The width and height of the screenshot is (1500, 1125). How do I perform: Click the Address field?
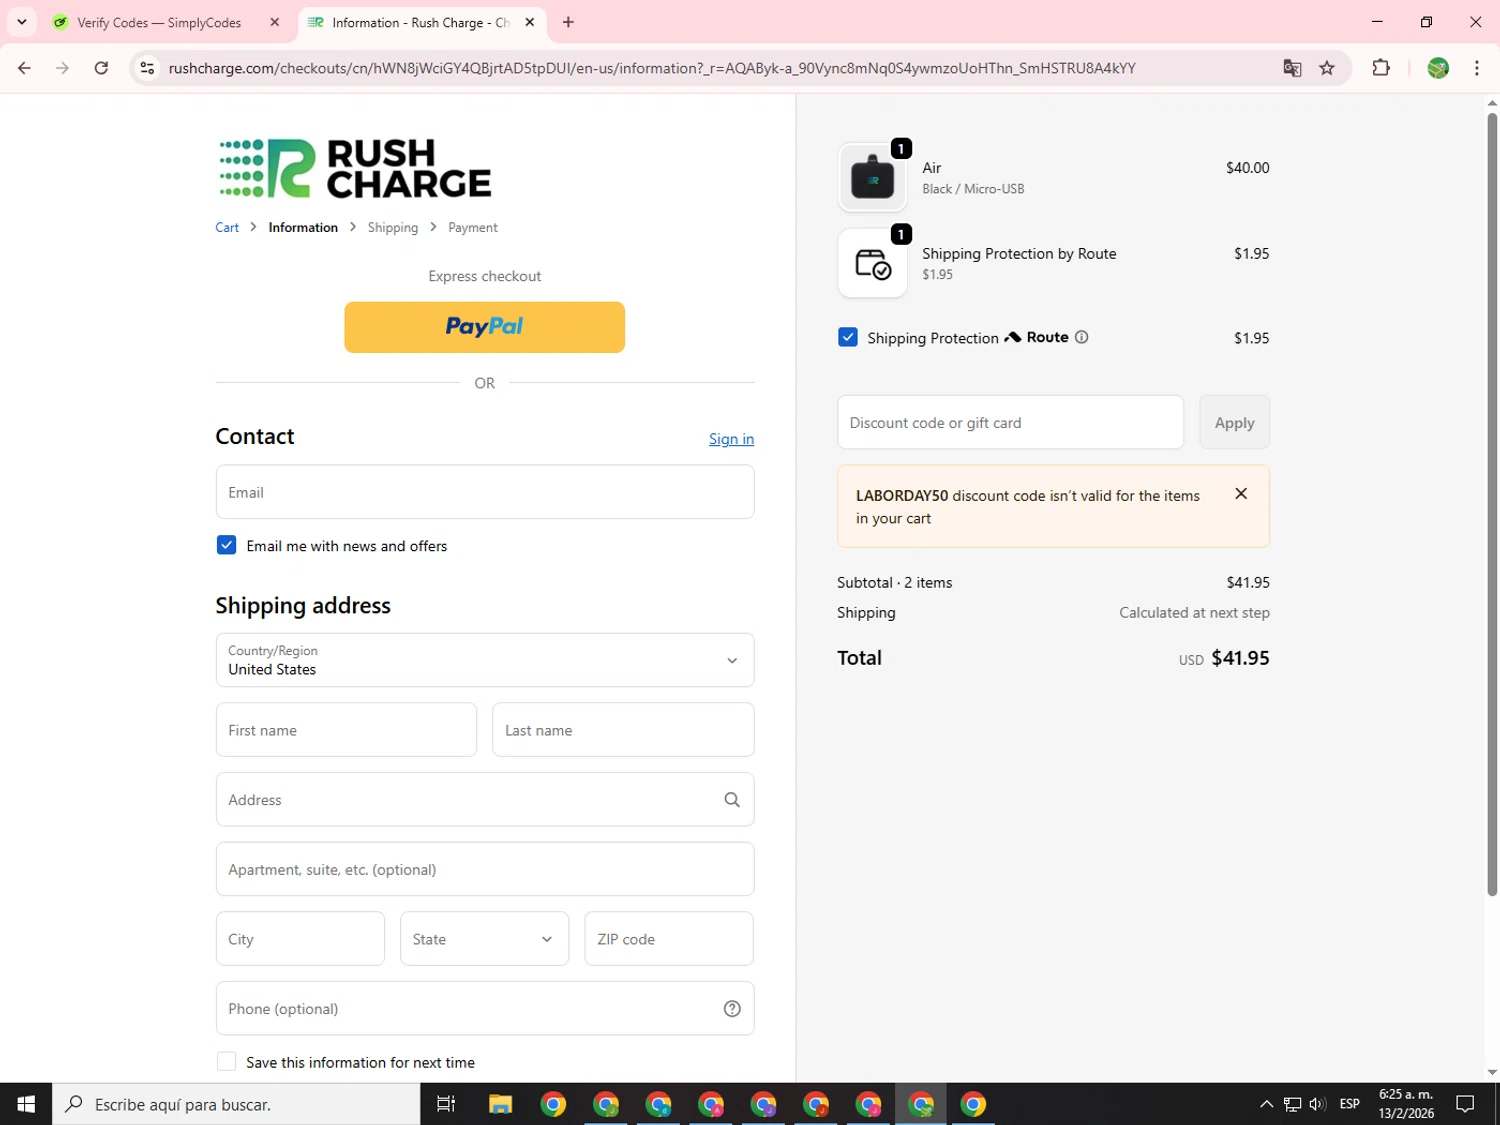(485, 800)
